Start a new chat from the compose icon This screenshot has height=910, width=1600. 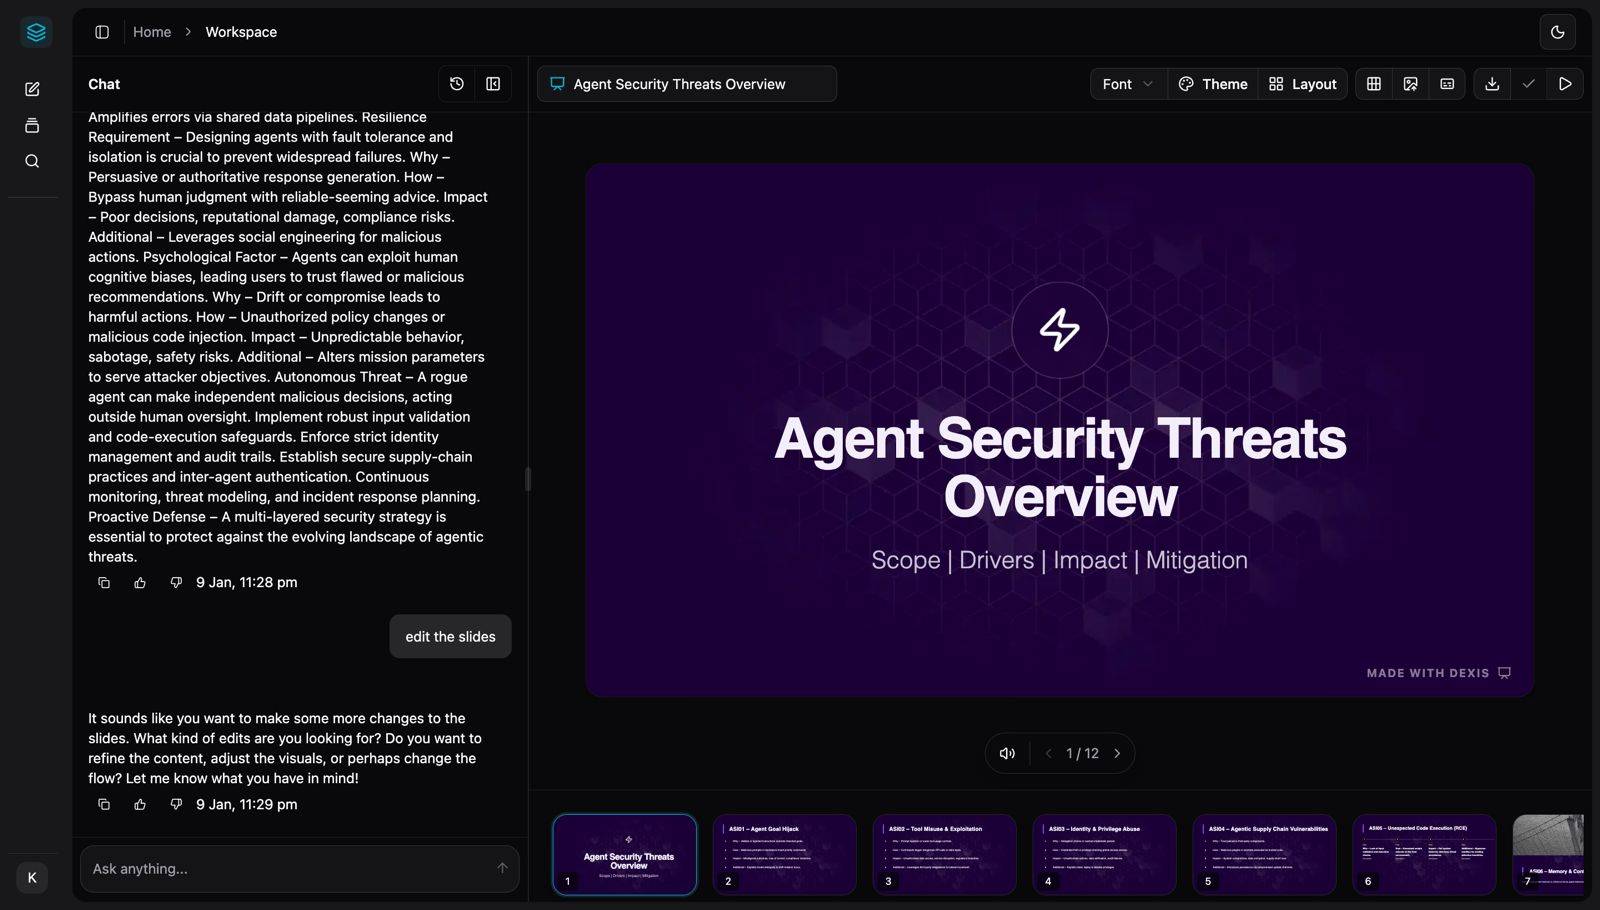[x=32, y=89]
